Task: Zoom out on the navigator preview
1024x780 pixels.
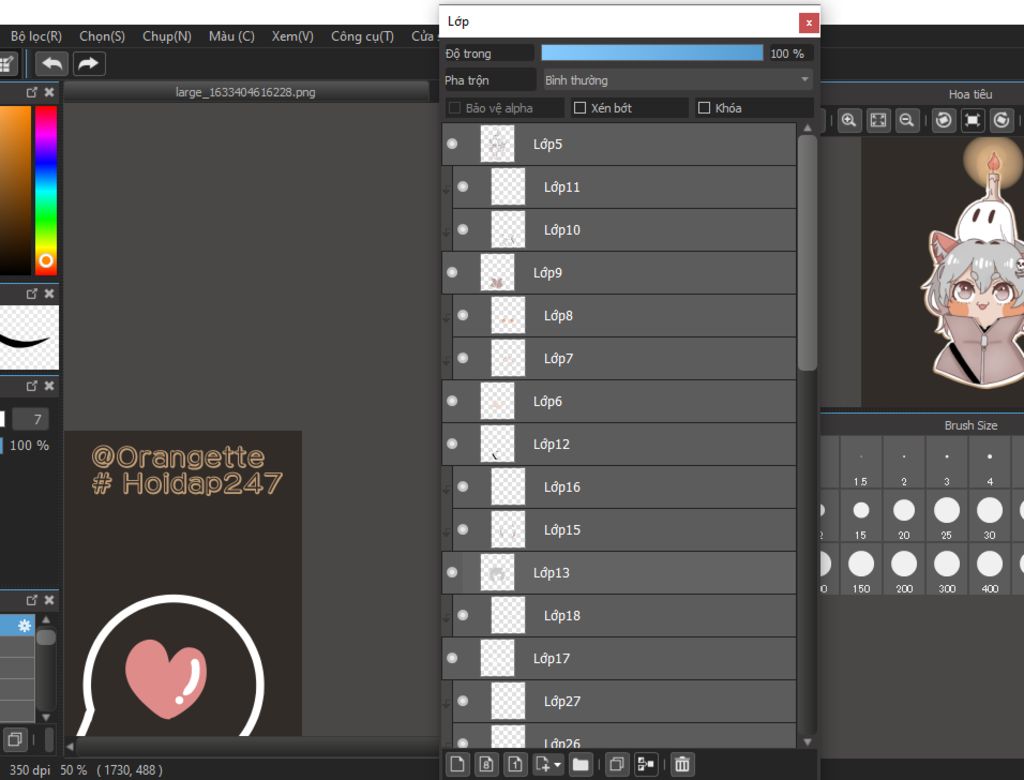Action: point(907,120)
